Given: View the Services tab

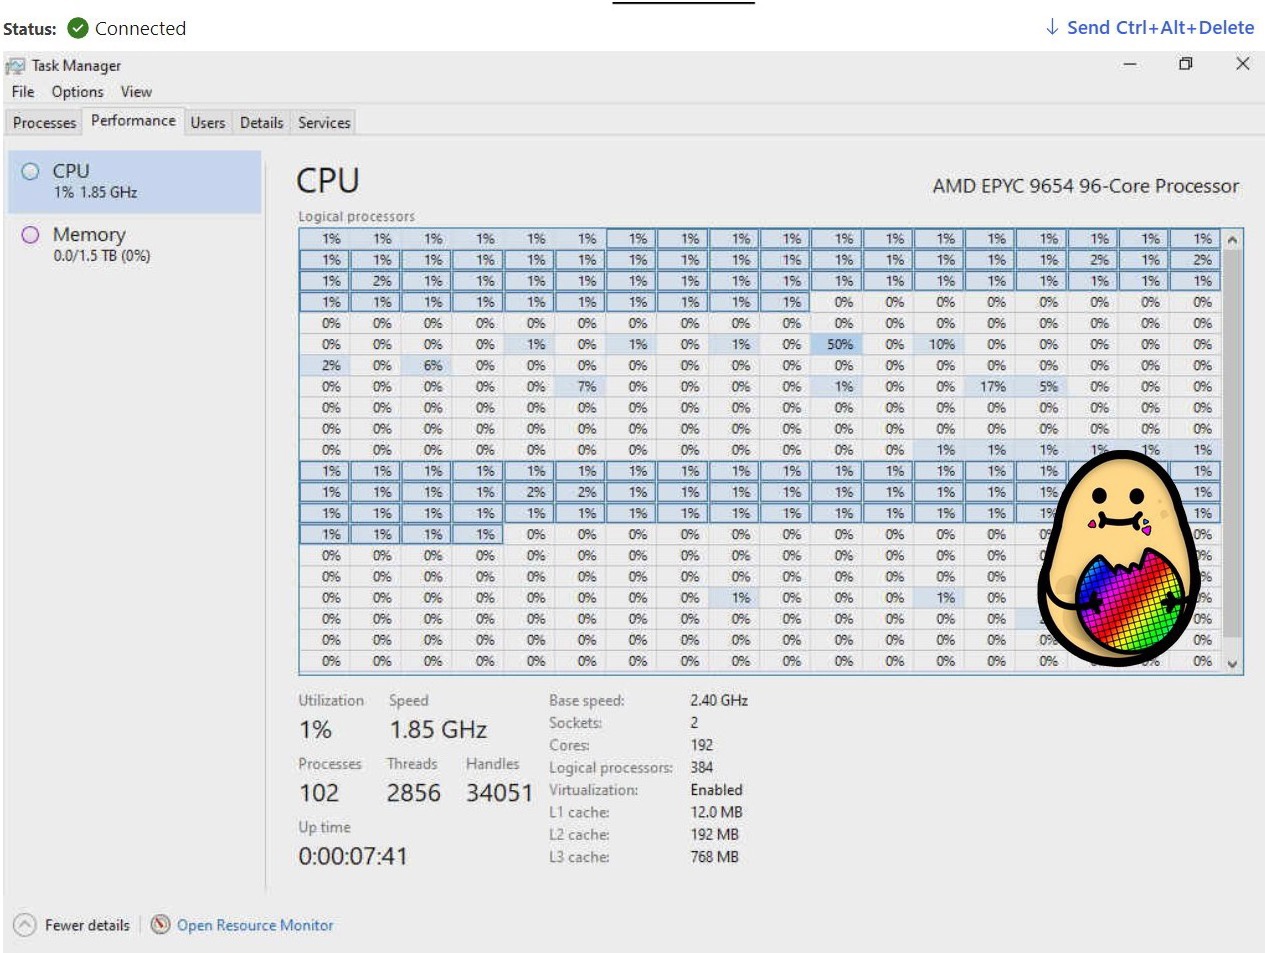Looking at the screenshot, I should pyautogui.click(x=323, y=122).
